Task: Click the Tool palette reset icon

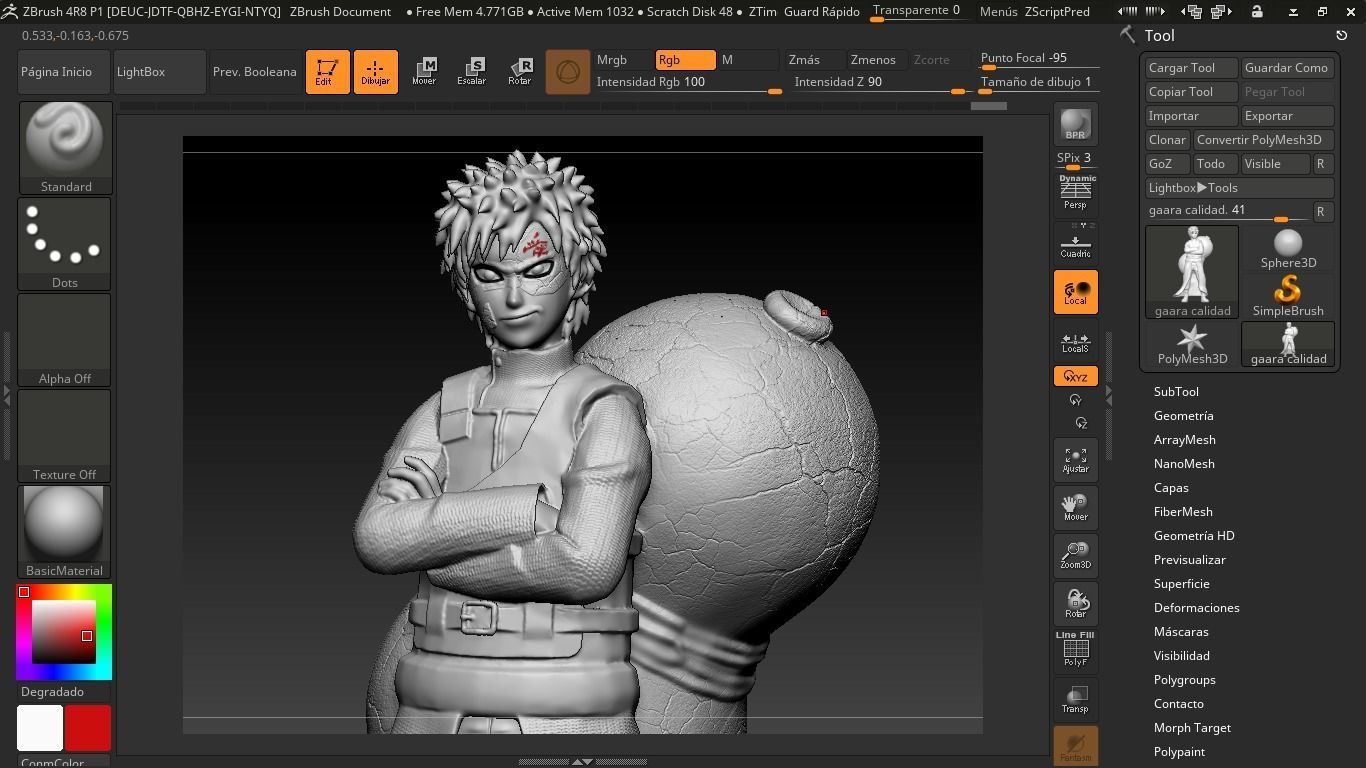Action: click(1342, 35)
